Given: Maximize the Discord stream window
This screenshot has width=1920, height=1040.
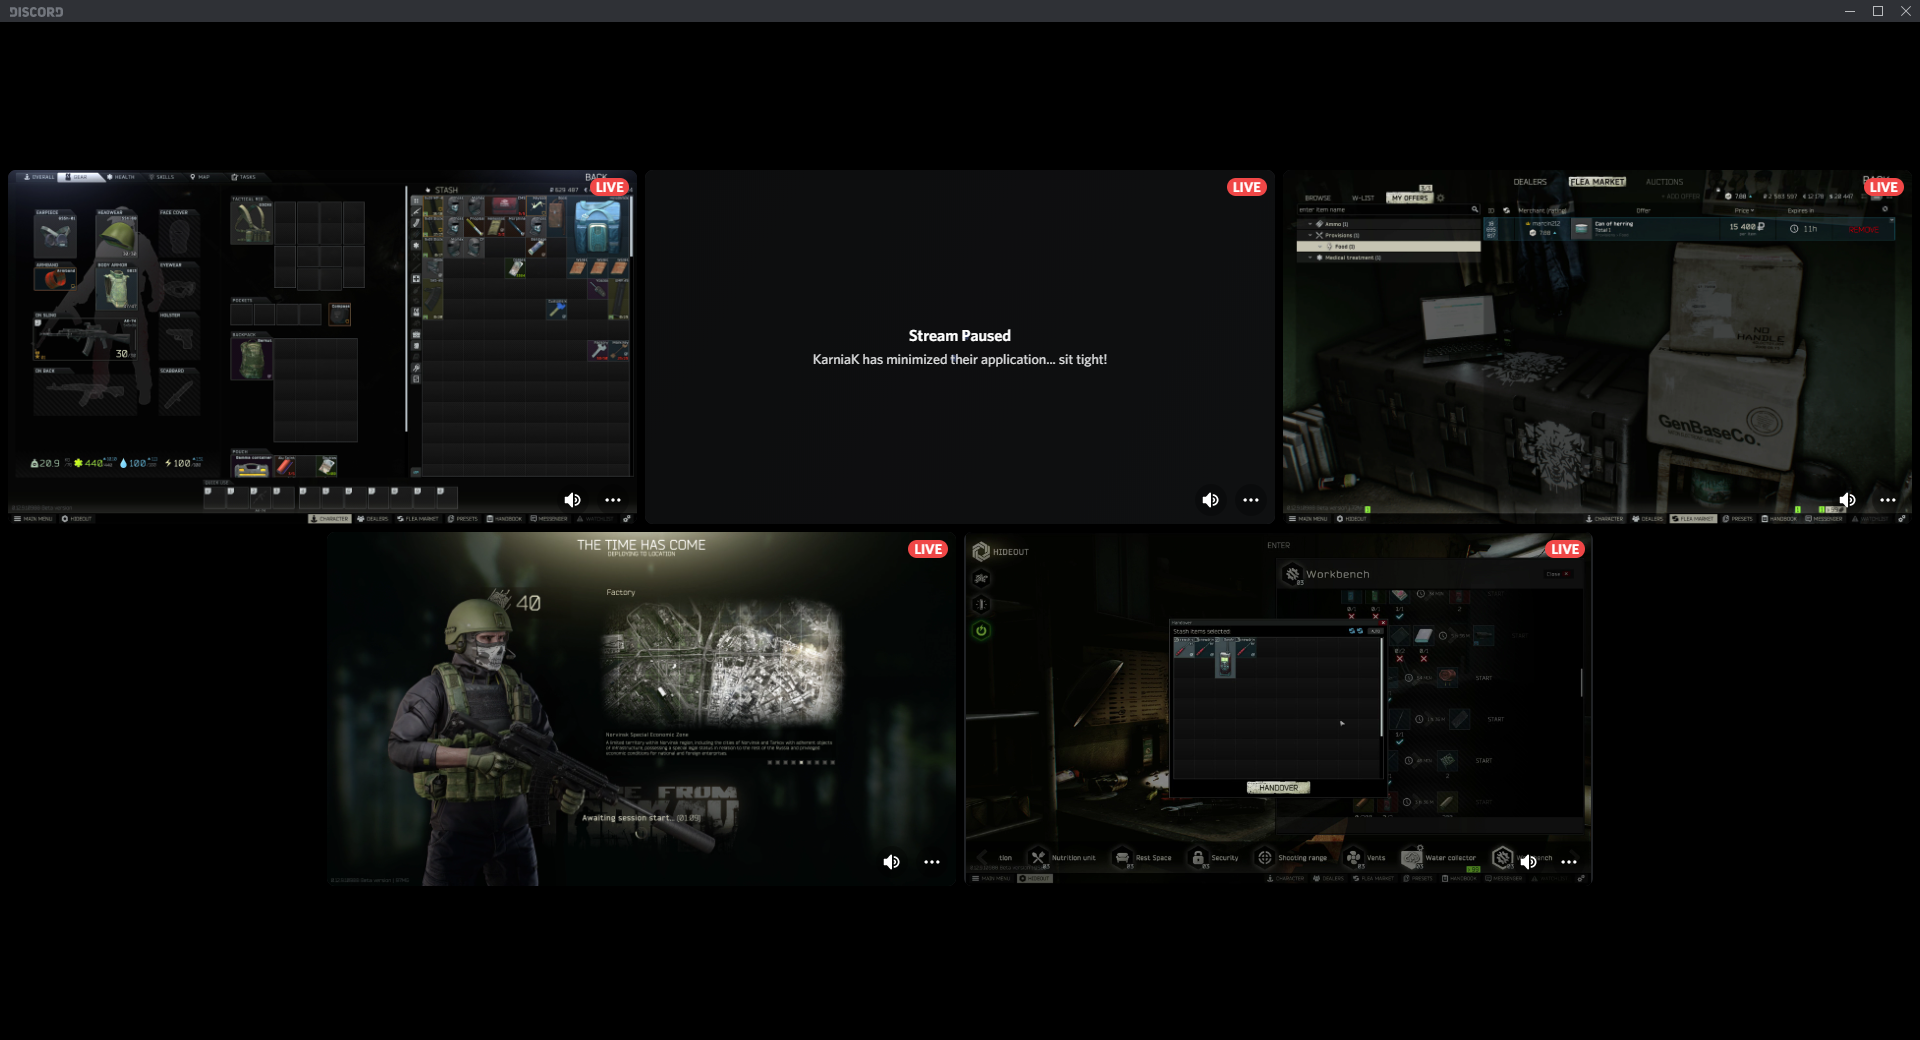Looking at the screenshot, I should pyautogui.click(x=1878, y=11).
